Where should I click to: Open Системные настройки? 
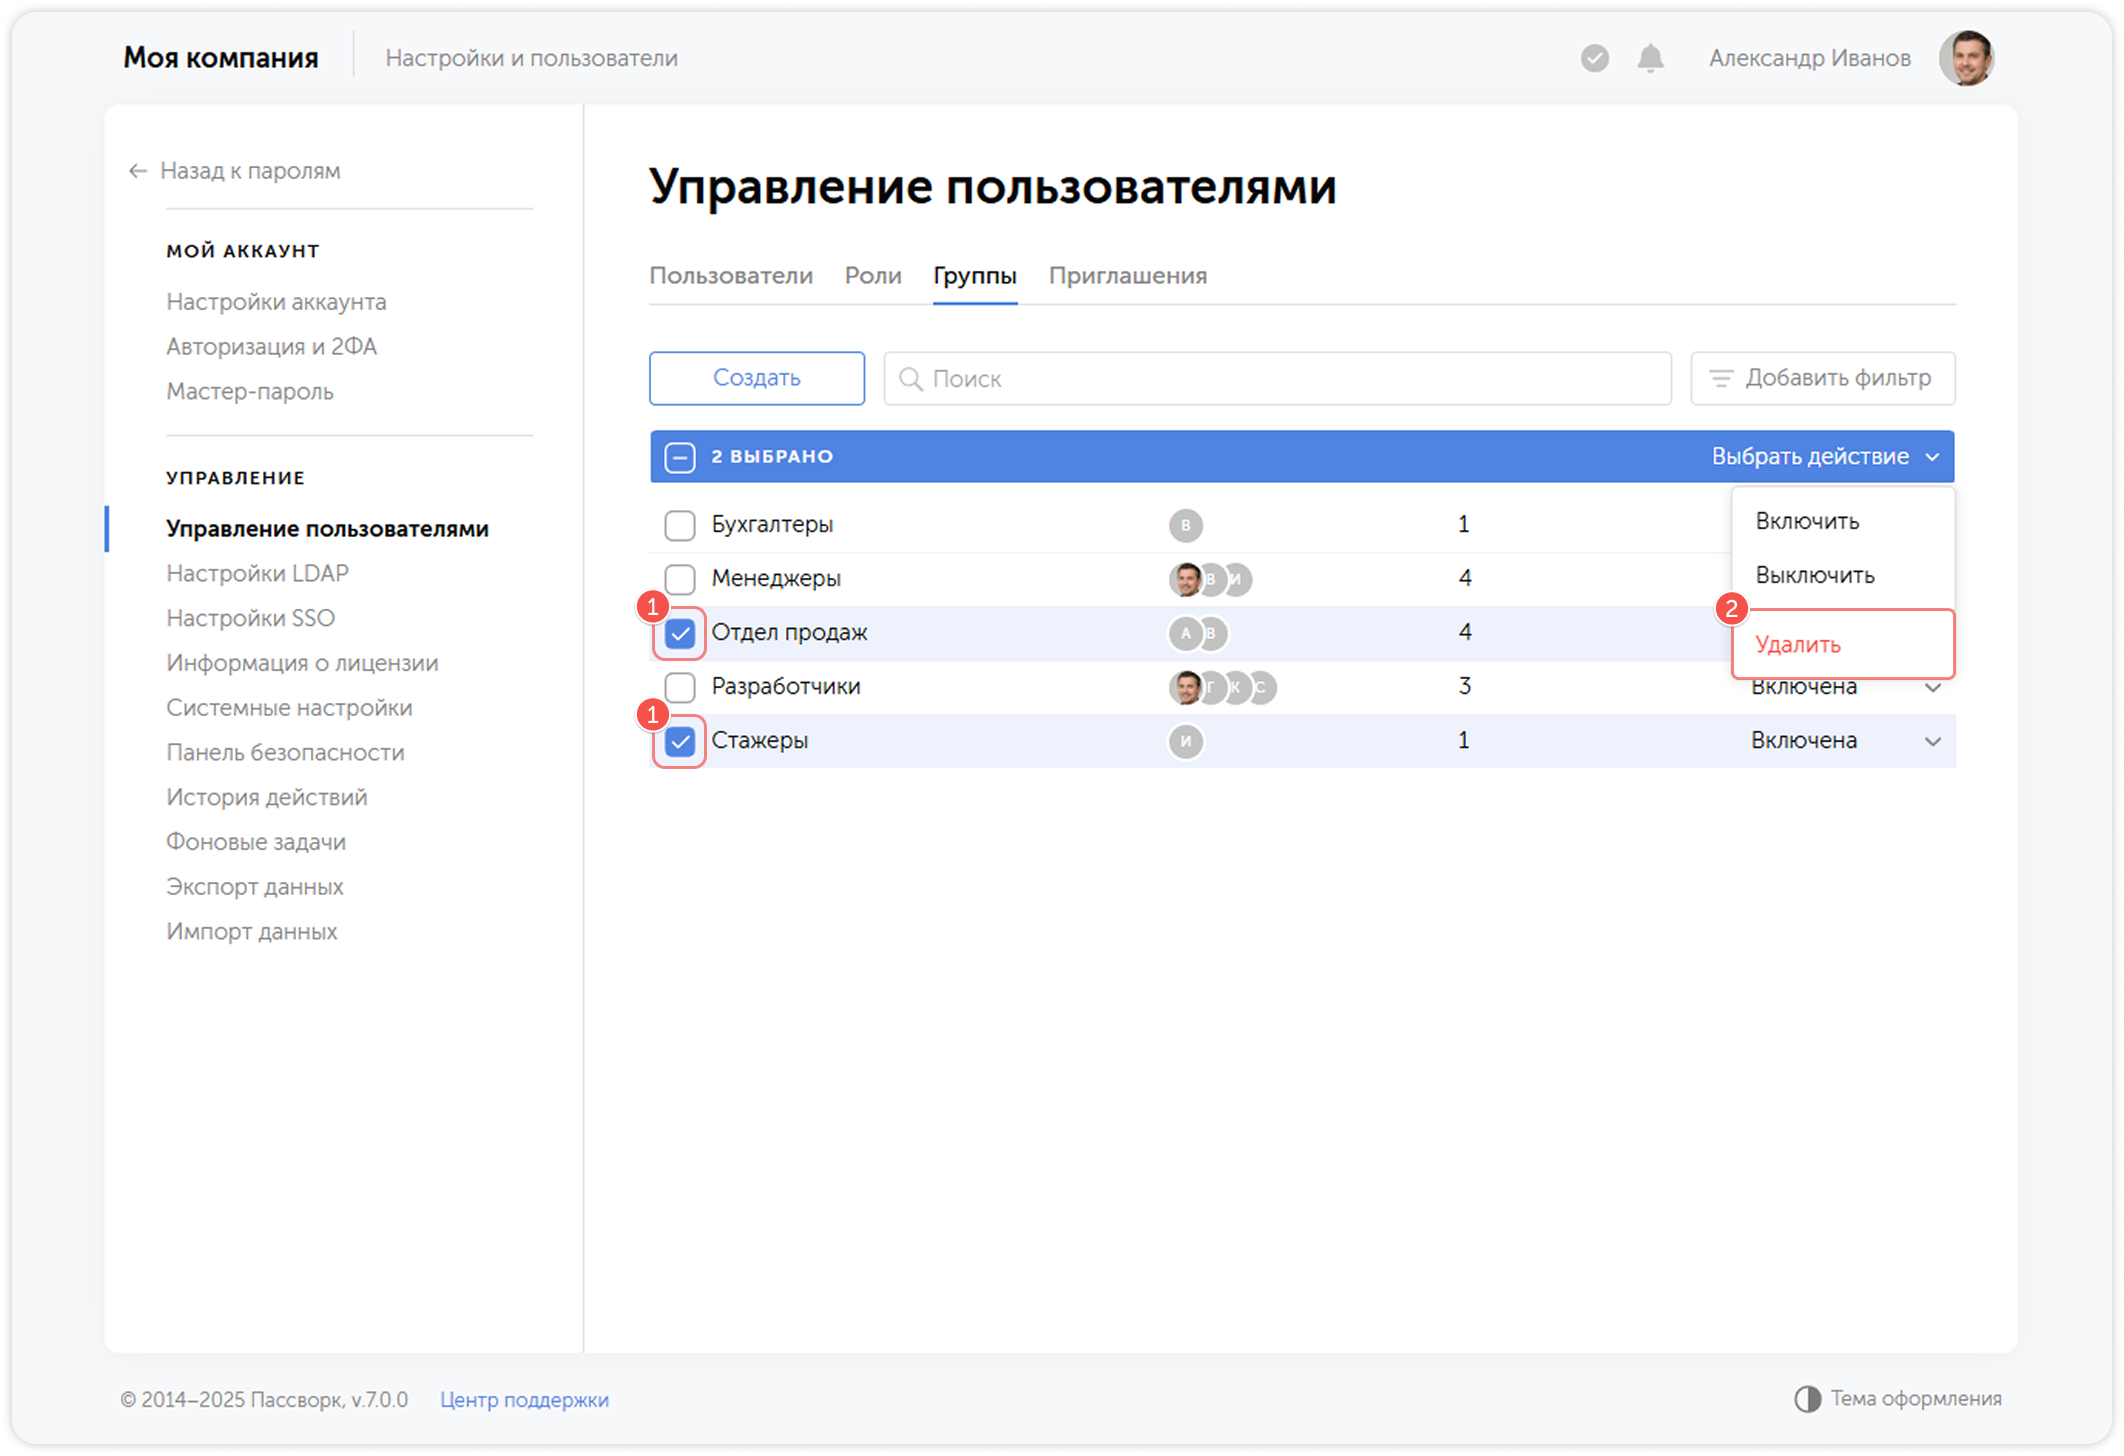pos(289,708)
